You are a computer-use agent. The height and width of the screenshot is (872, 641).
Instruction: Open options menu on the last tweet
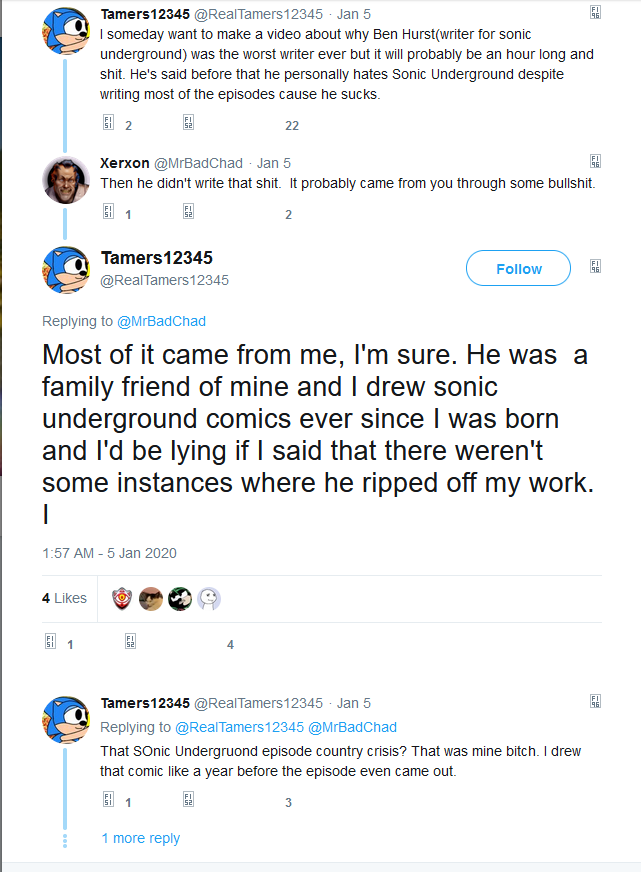[x=596, y=702]
